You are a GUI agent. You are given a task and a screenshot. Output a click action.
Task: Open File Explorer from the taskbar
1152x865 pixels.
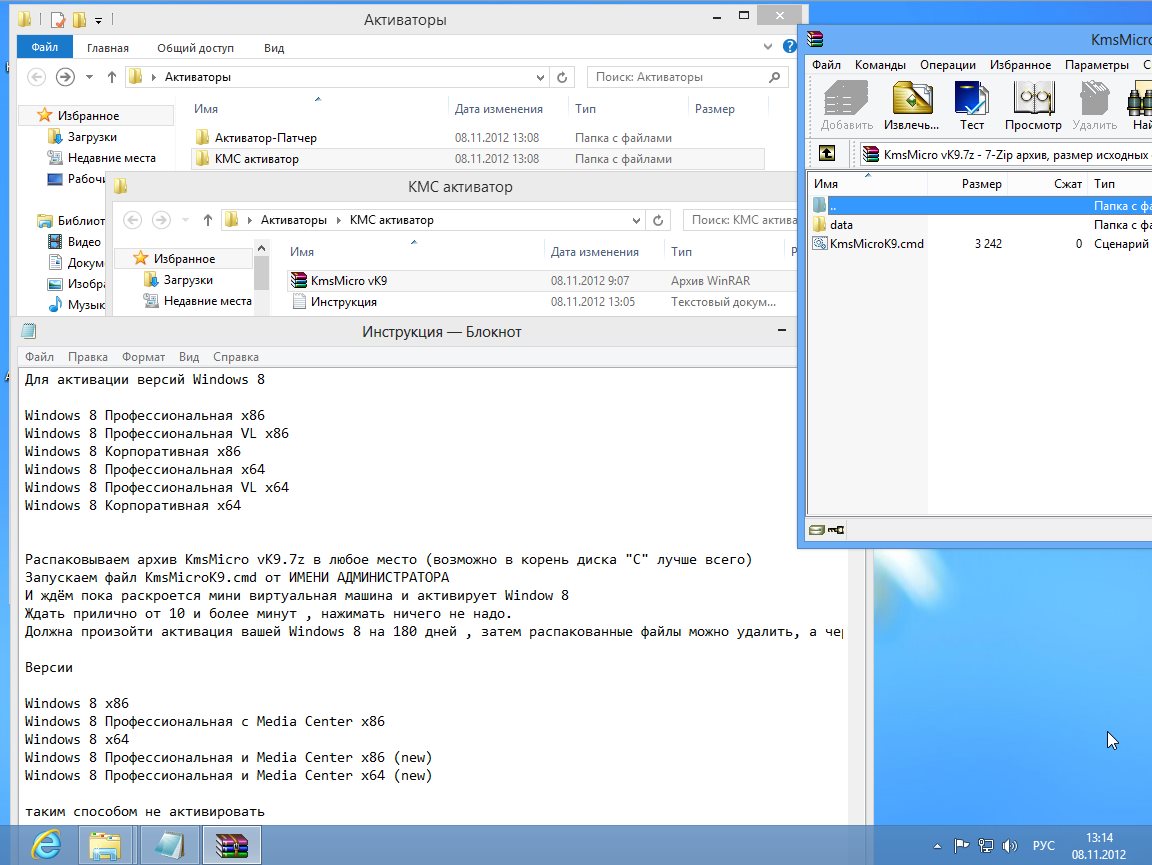105,845
